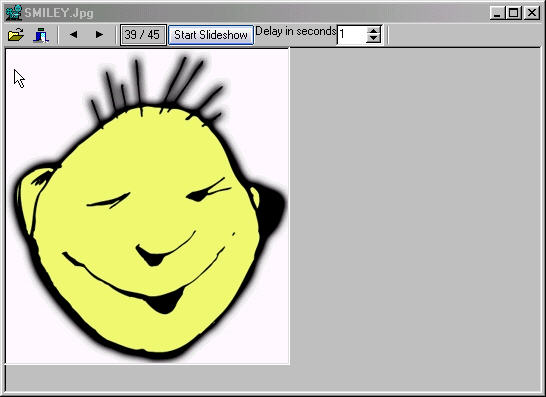
Task: Close the SMILEY.Jpg window
Action: (532, 13)
